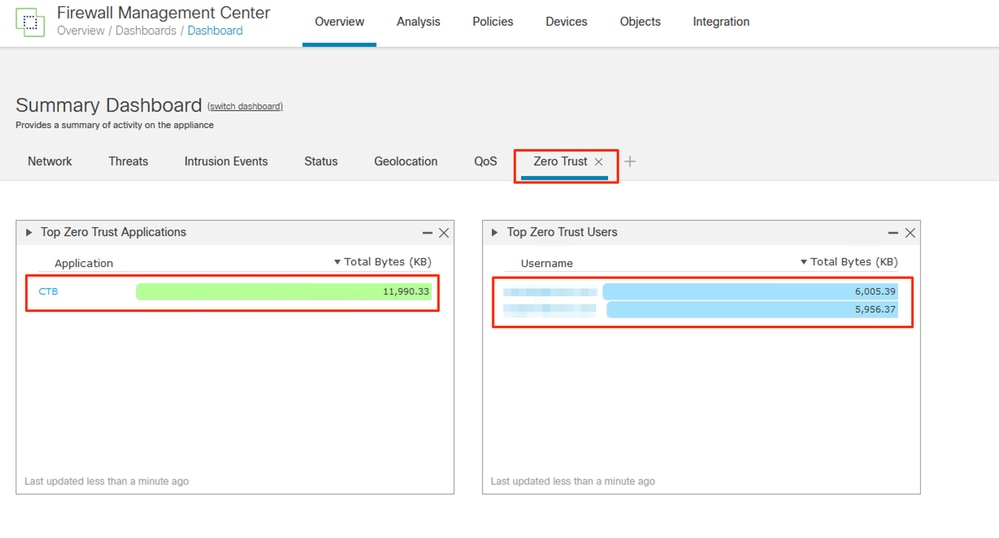Minimize the Top Zero Trust Users widget

pos(893,233)
